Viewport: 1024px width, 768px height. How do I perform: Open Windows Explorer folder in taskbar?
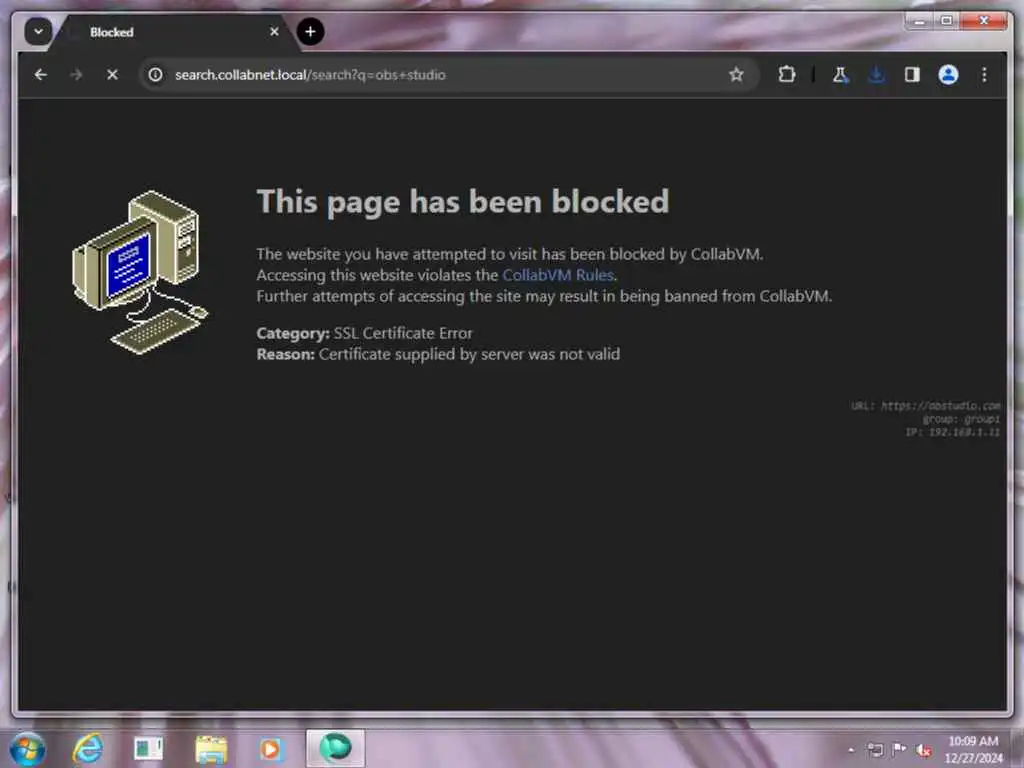(211, 748)
